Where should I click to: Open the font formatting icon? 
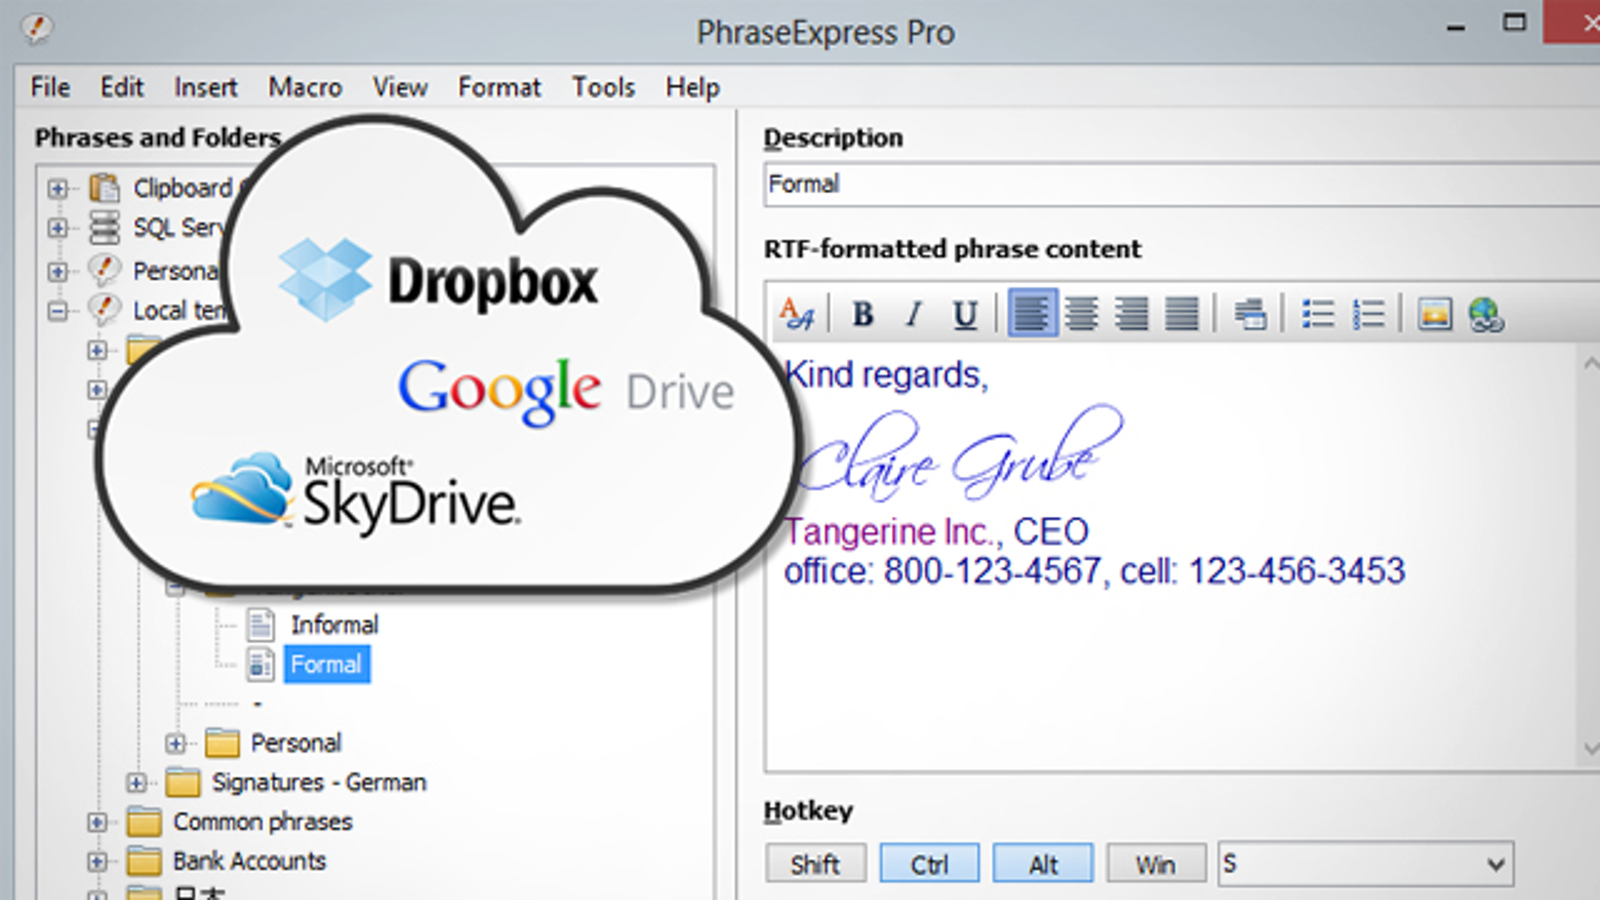(797, 314)
